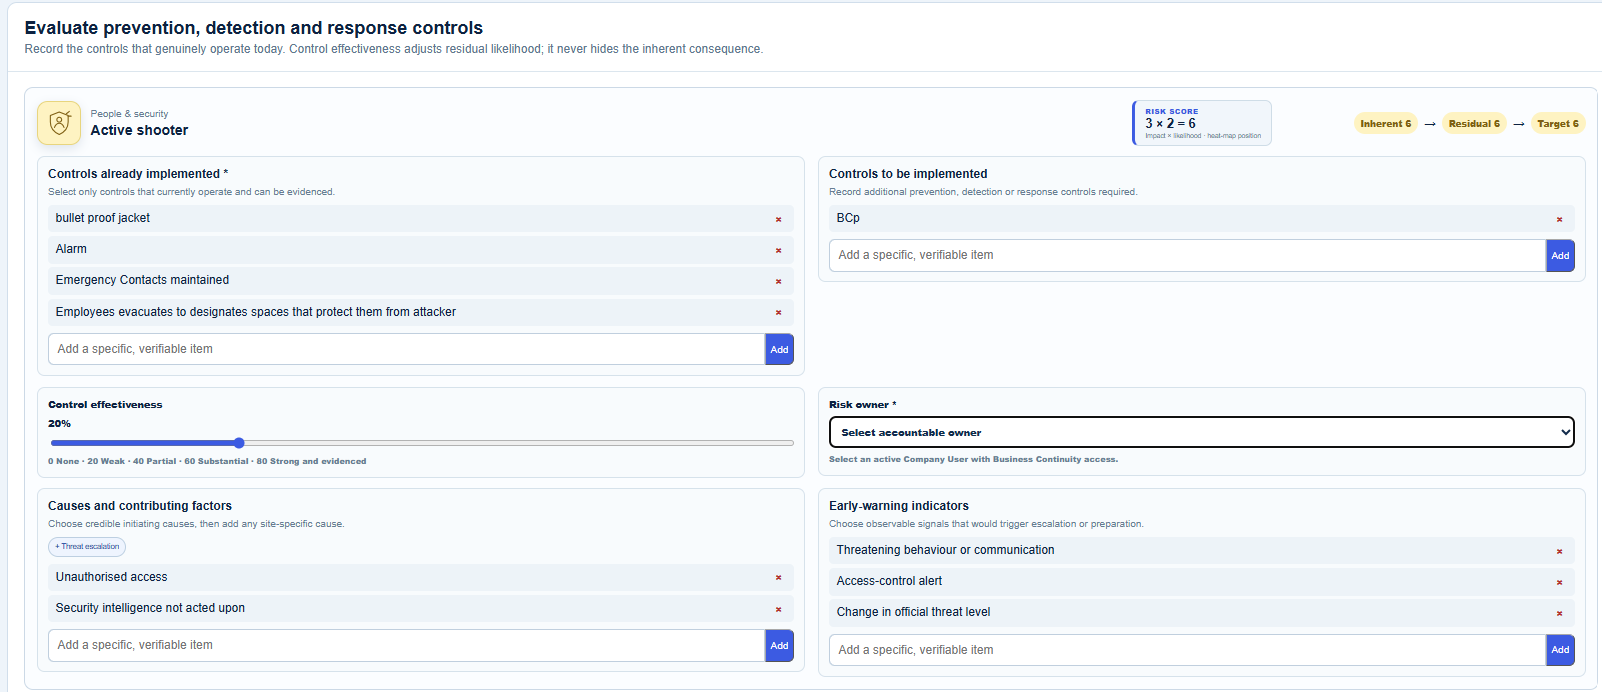Click Add for controls already implemented
Viewport: 1602px width, 692px height.
point(779,349)
